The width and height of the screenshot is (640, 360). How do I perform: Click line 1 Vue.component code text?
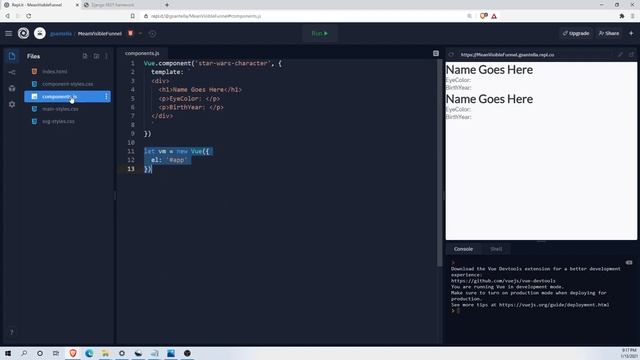pos(213,63)
